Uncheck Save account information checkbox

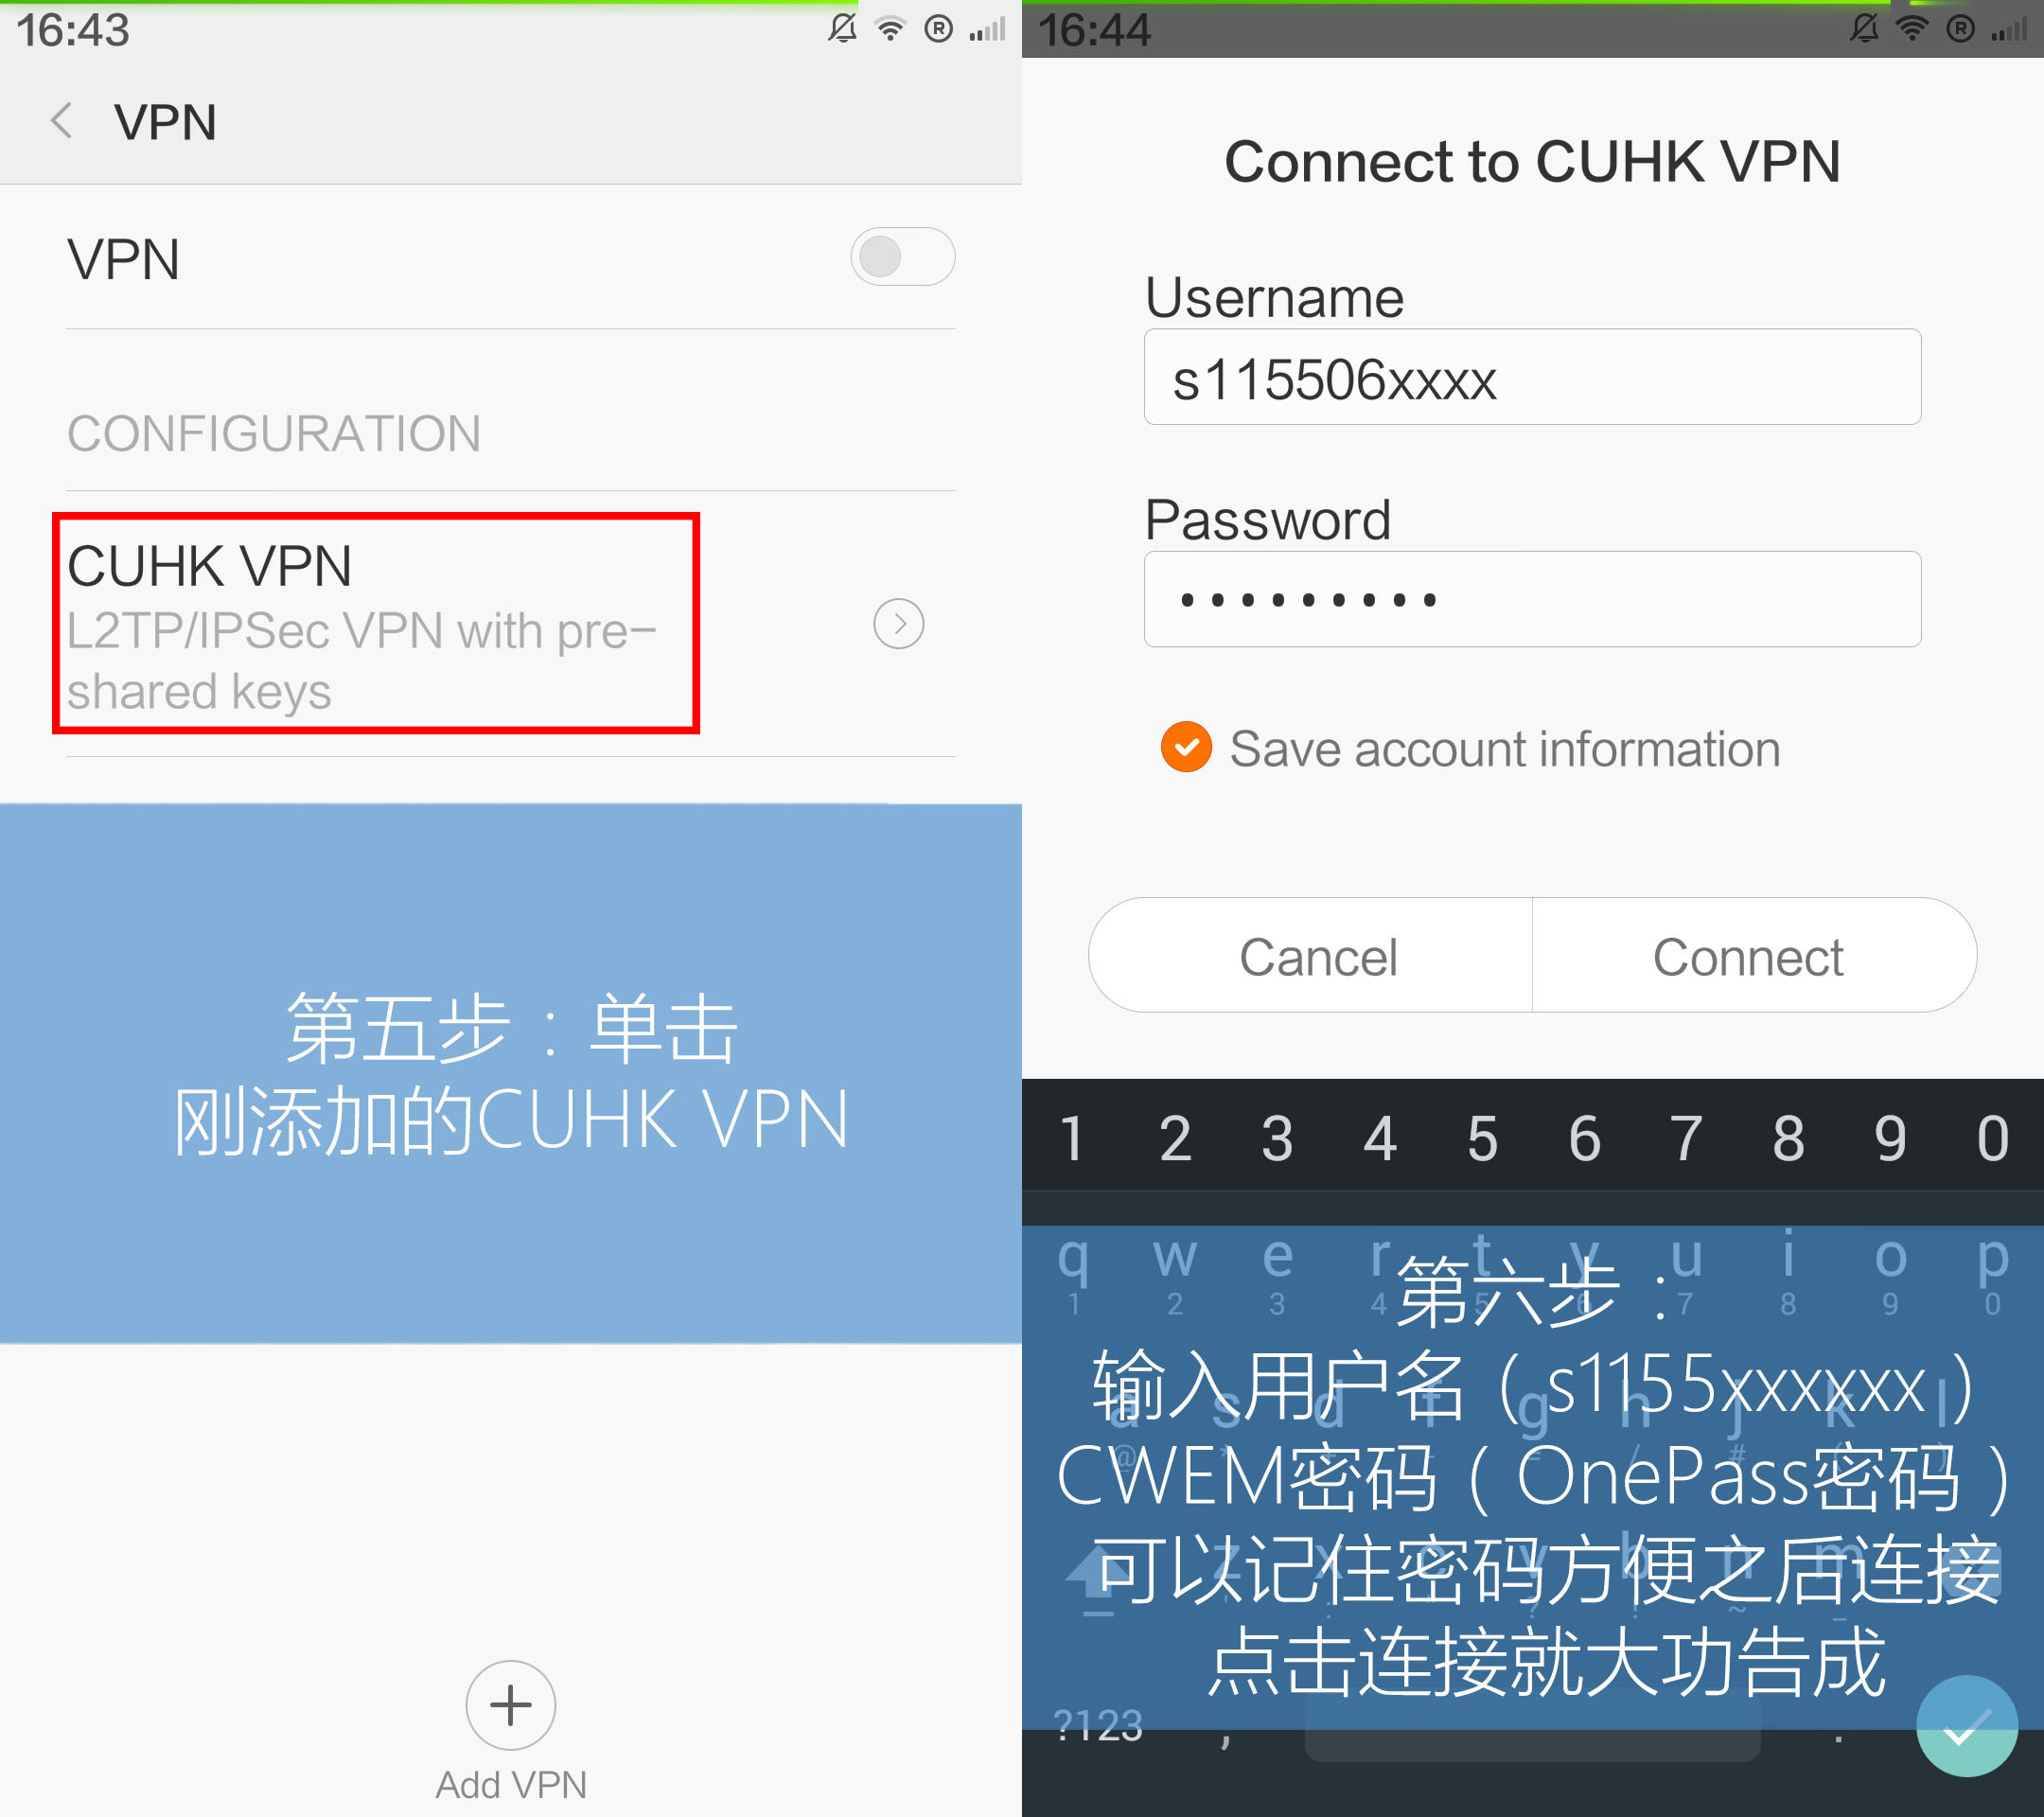pos(1186,747)
